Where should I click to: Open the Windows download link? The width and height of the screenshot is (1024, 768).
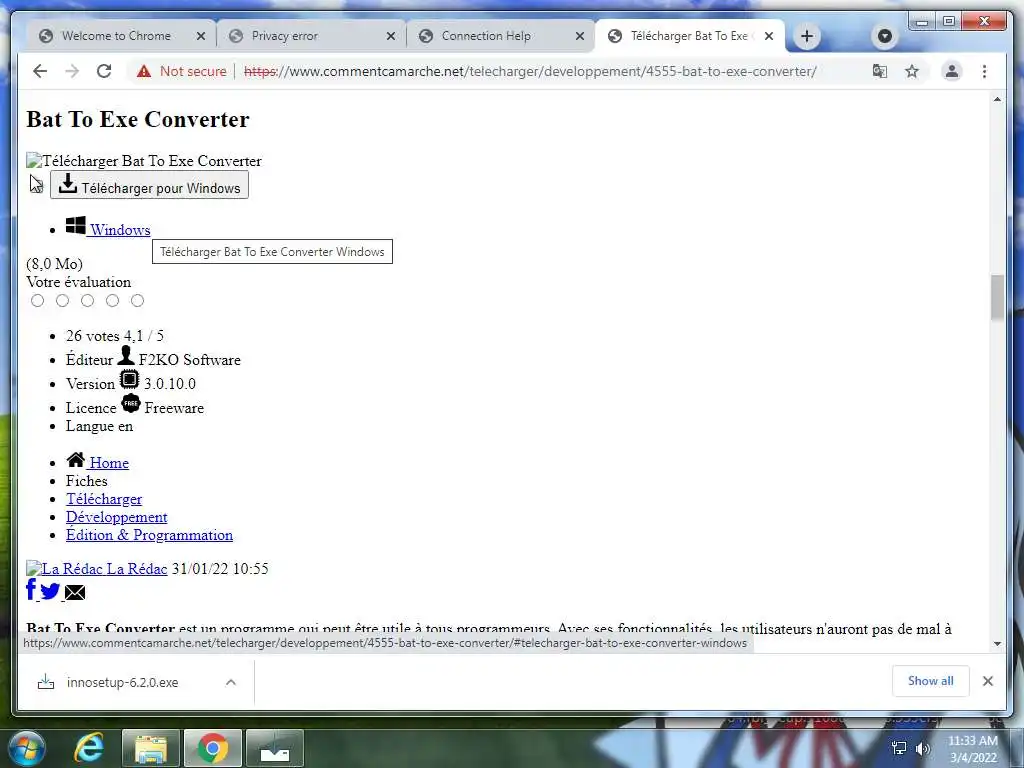coord(120,230)
